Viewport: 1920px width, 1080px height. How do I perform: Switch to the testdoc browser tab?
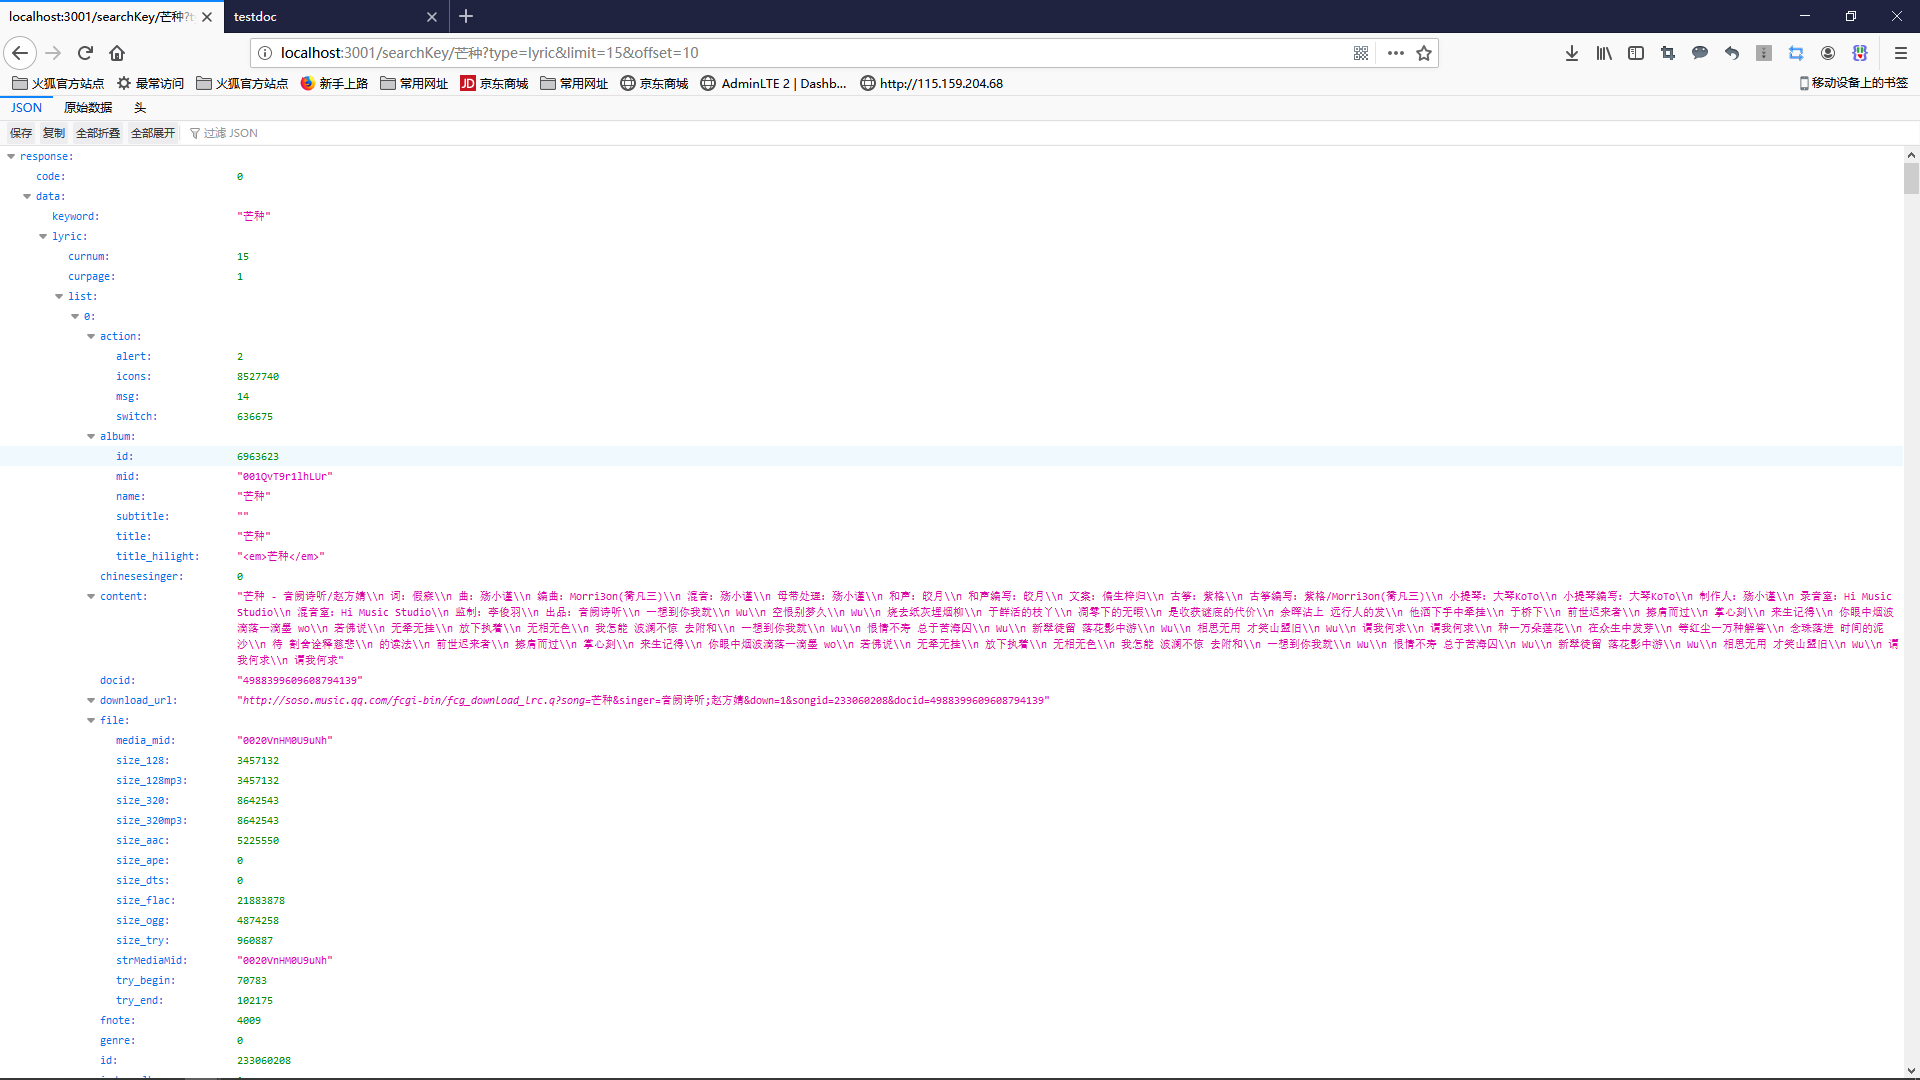click(x=330, y=17)
